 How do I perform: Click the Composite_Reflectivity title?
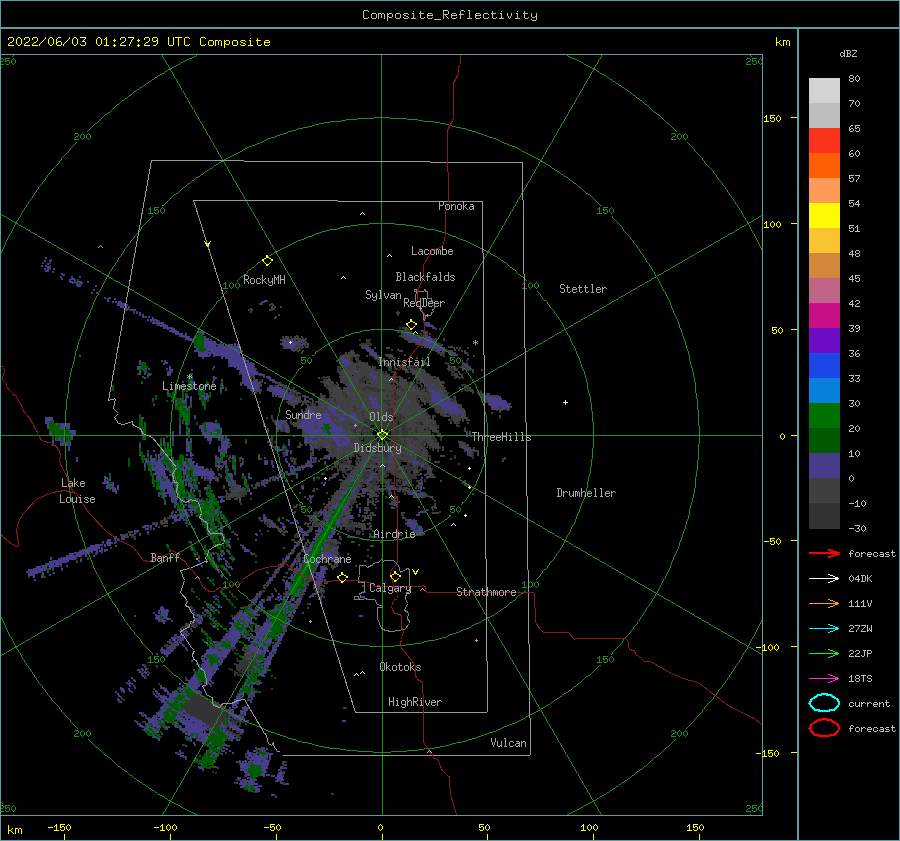(449, 15)
